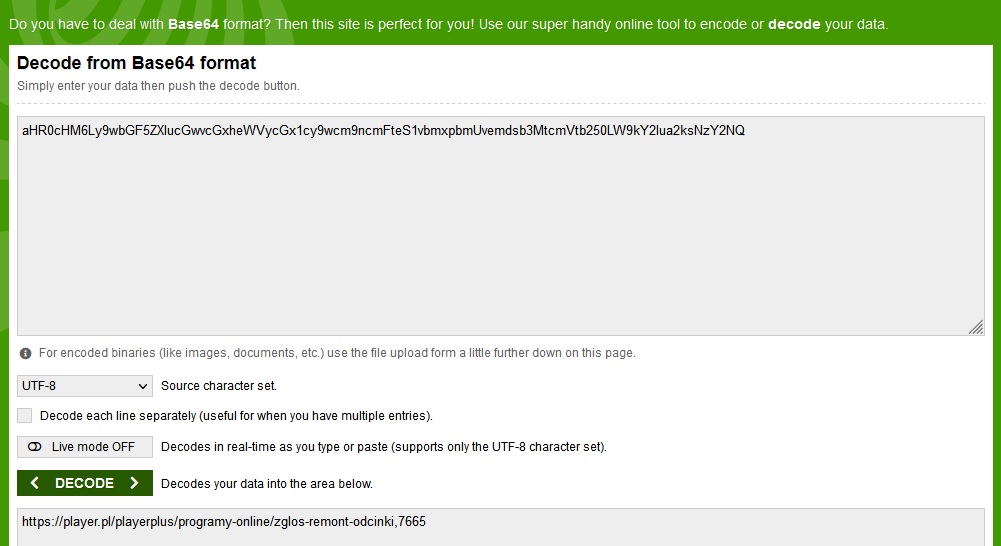Viewport: 1001px width, 546px height.
Task: Click the info icon beside encoded binaries note
Action: tap(26, 353)
